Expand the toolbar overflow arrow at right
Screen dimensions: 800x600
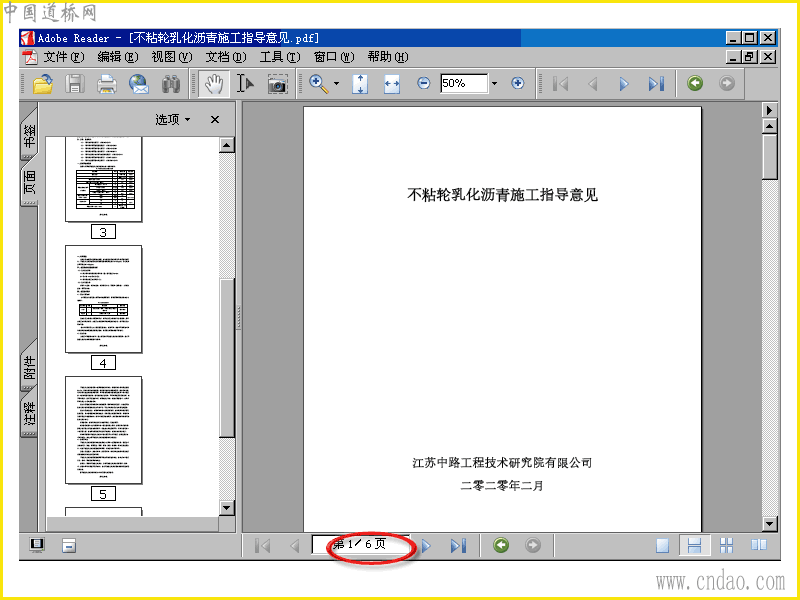click(769, 110)
